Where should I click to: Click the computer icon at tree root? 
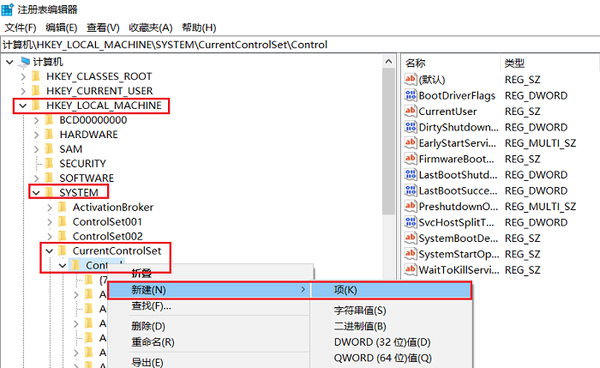point(25,62)
